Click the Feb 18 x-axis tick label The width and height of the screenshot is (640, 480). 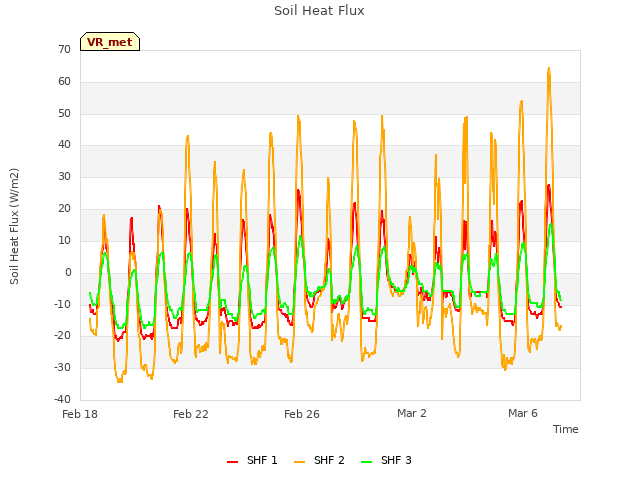pos(80,414)
